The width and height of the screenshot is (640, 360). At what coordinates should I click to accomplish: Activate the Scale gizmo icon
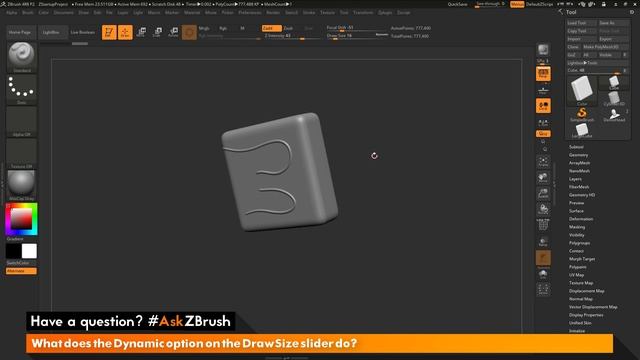pos(157,32)
